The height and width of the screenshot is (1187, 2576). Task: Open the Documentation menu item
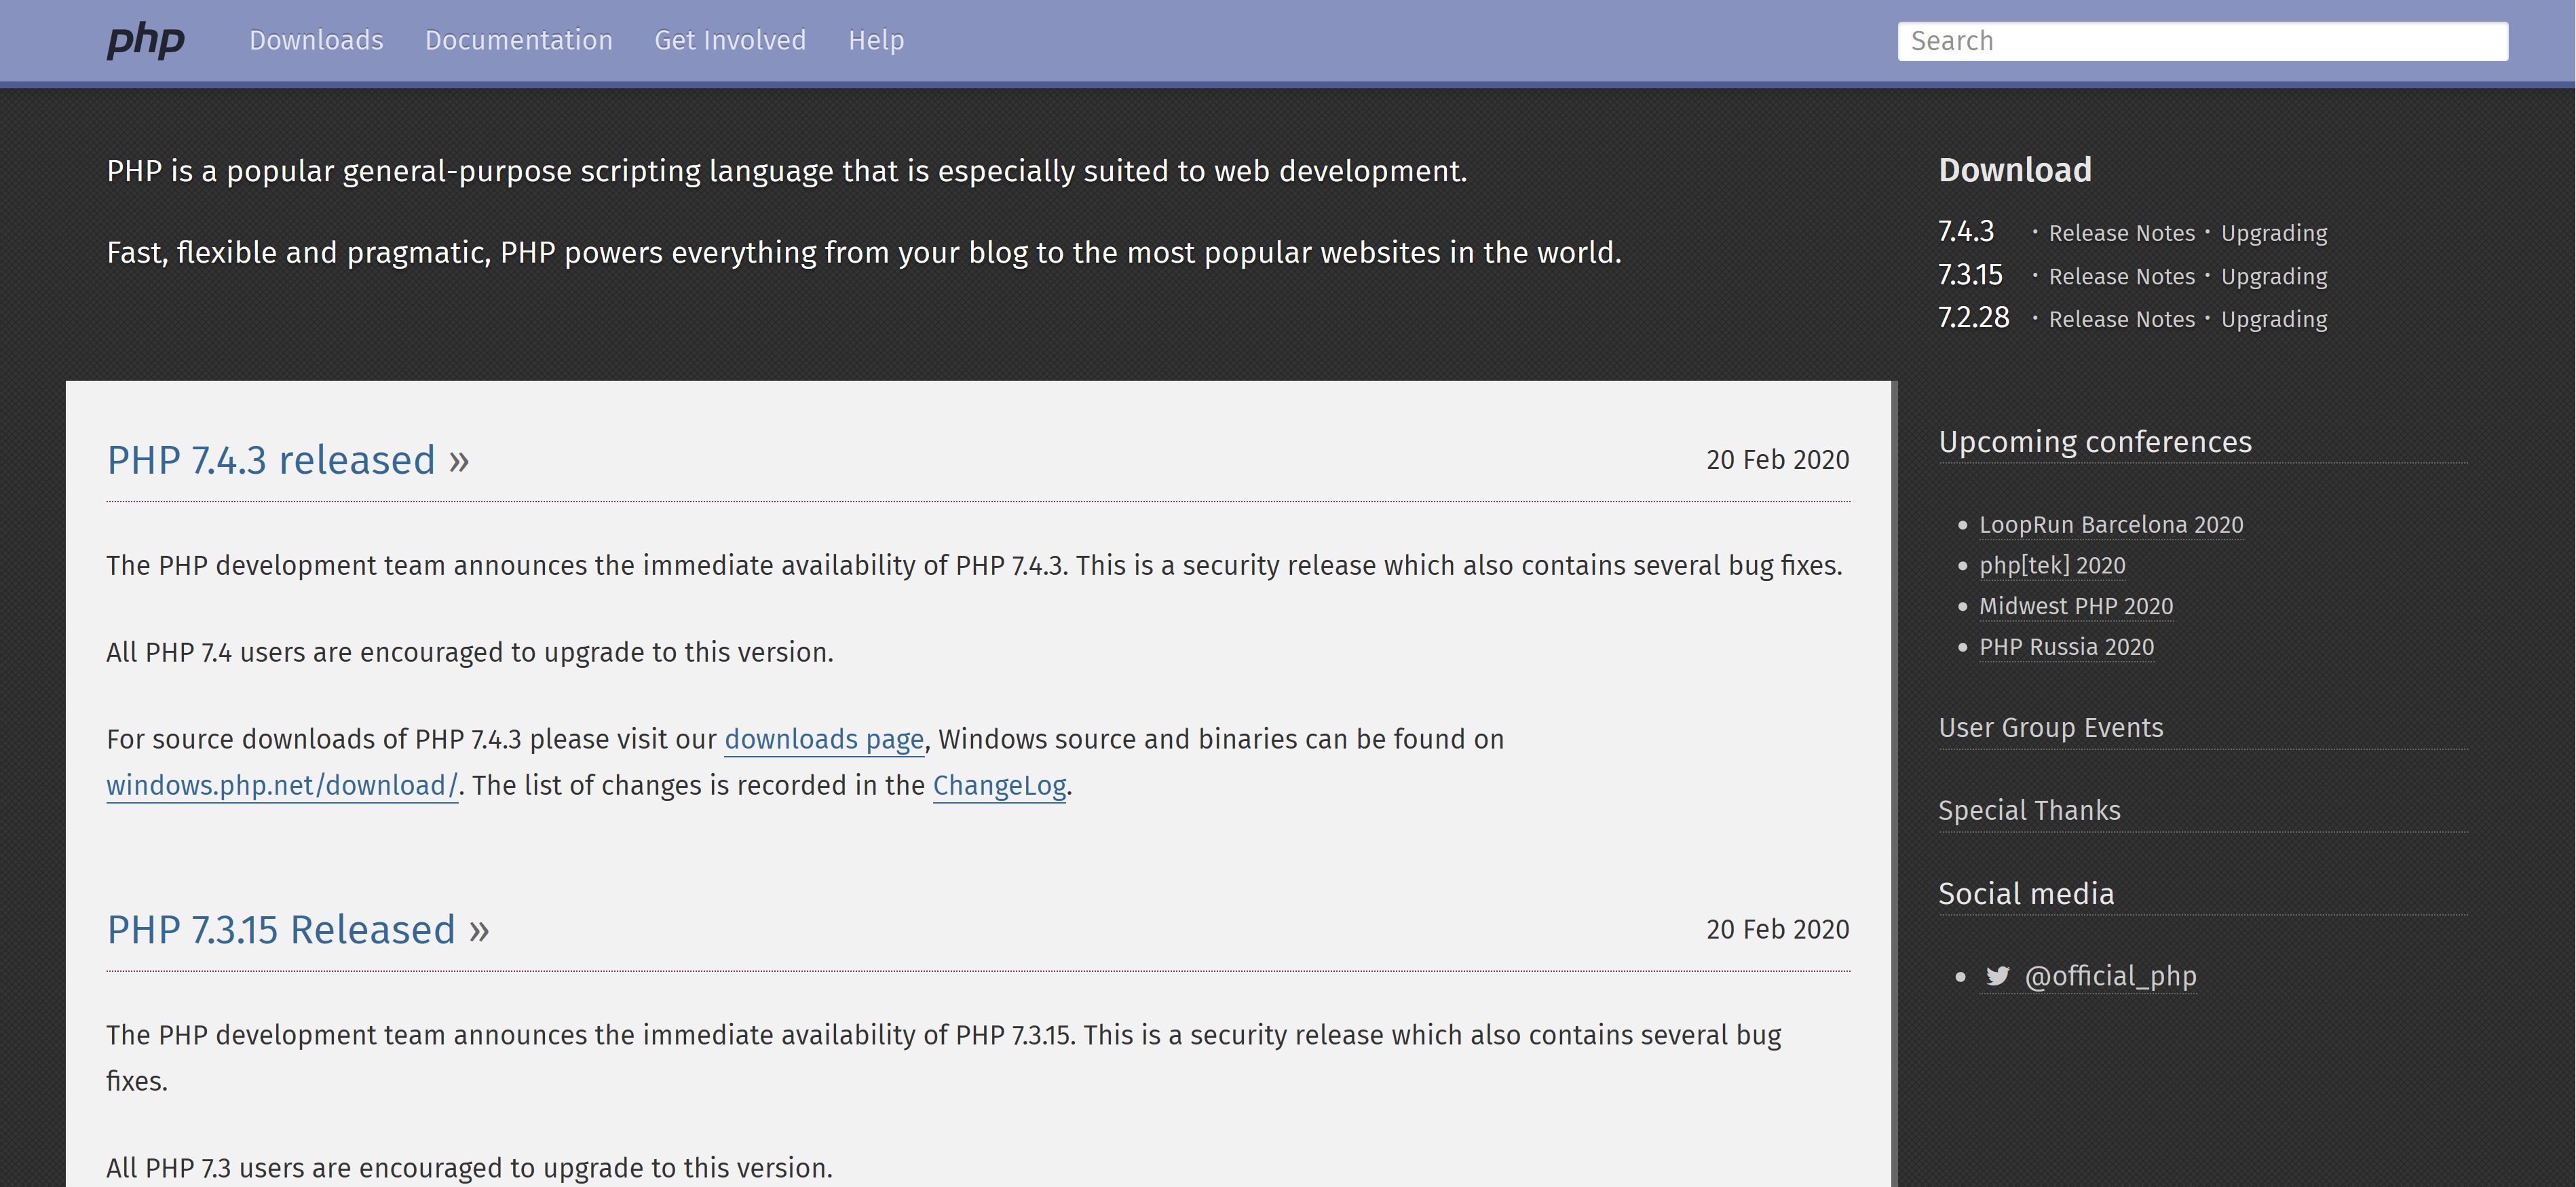click(x=518, y=40)
